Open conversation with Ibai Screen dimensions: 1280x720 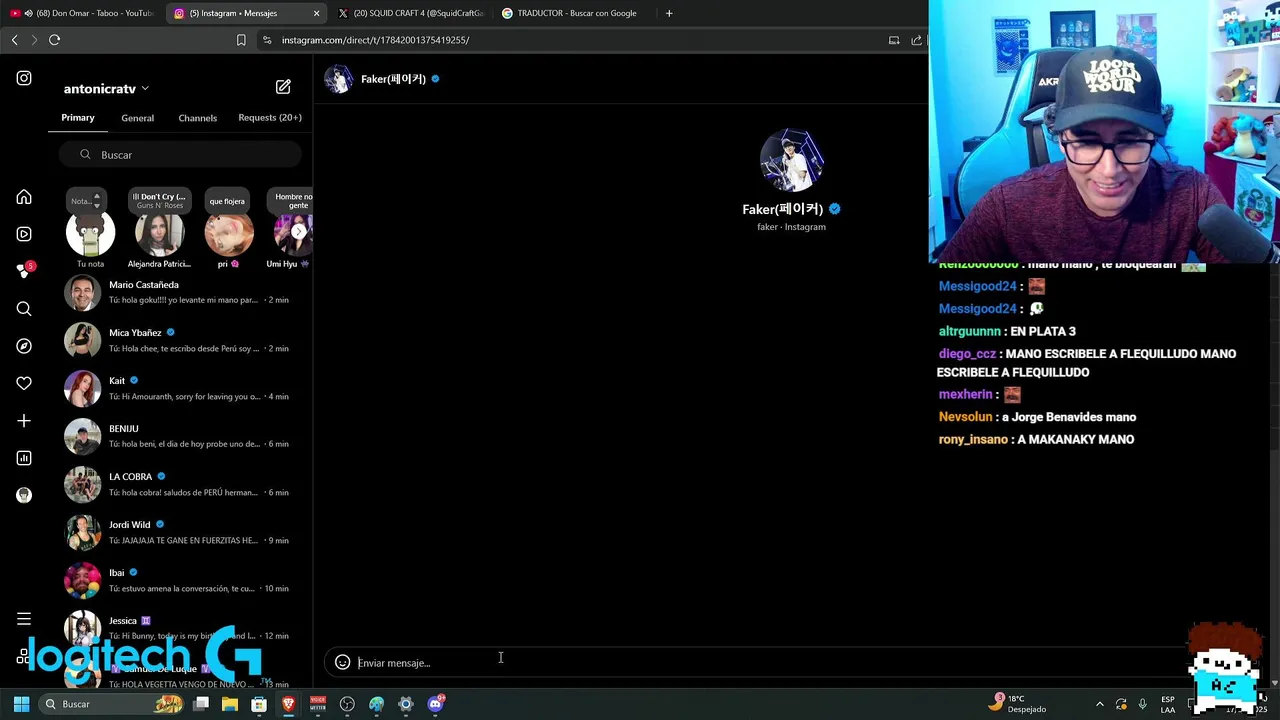tap(180, 580)
